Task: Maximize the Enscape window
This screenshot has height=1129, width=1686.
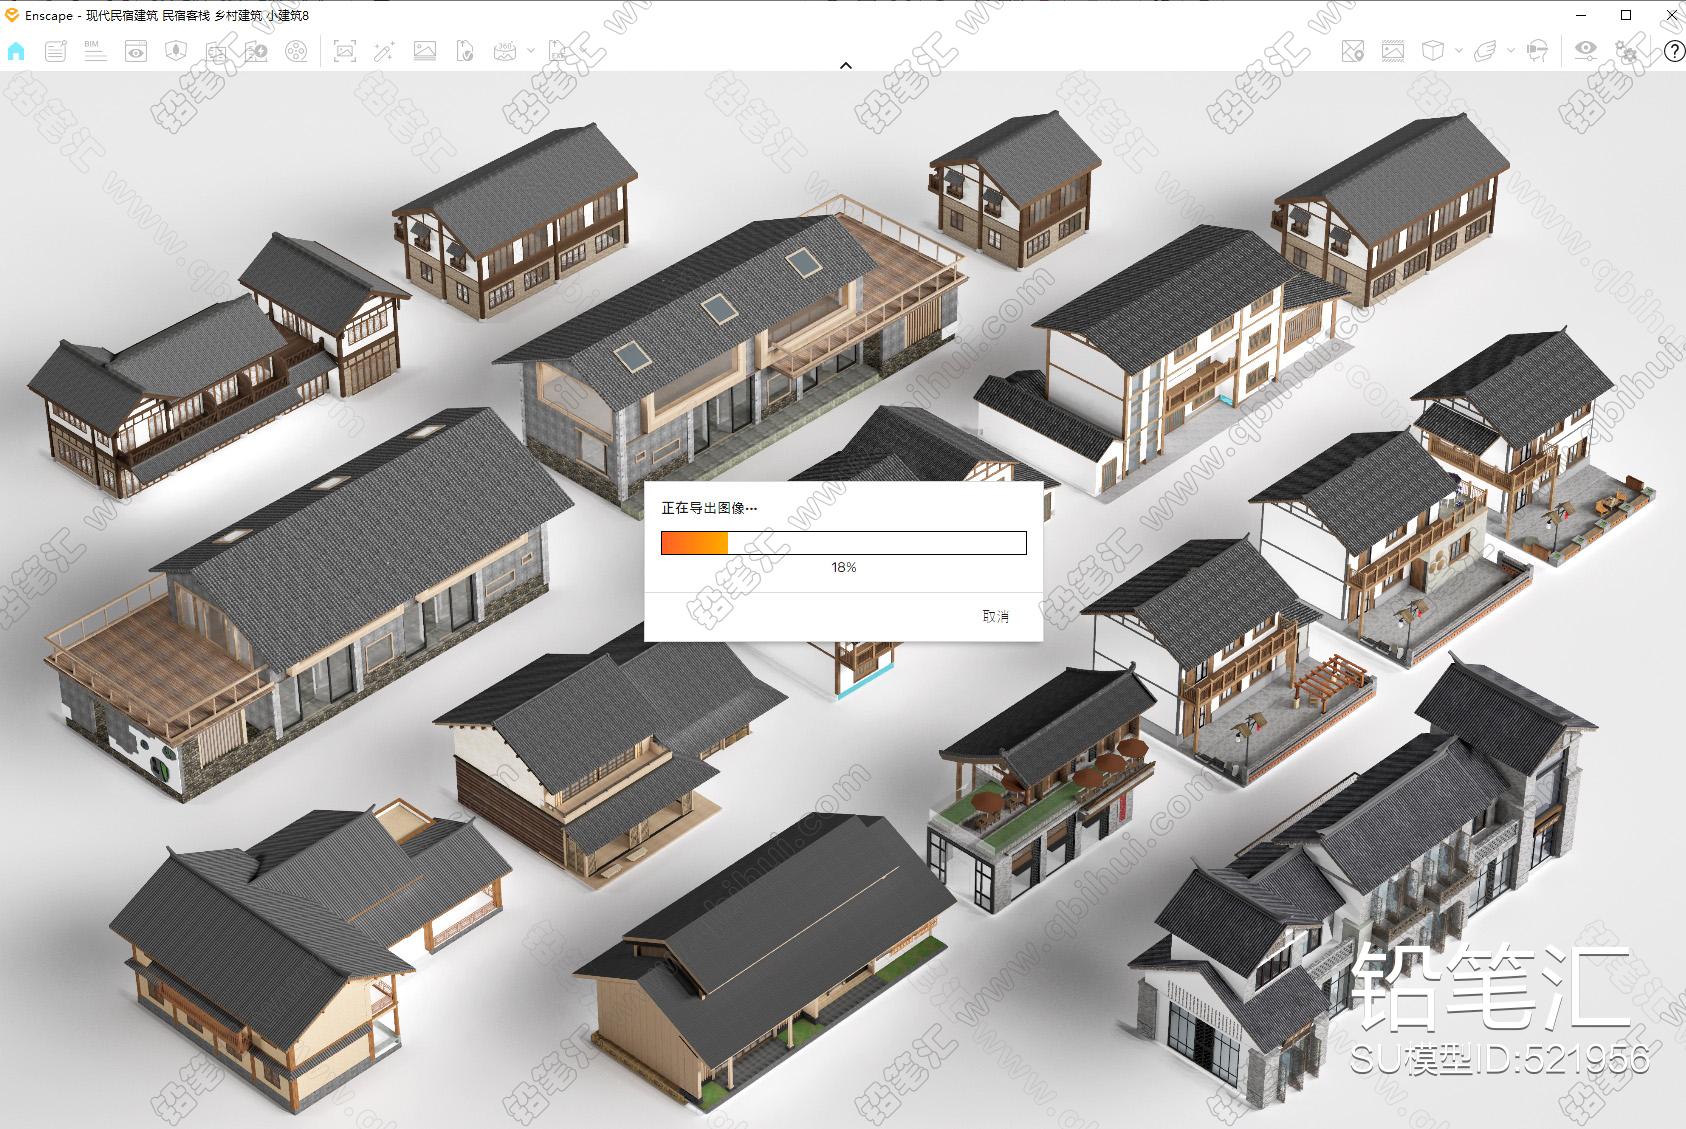Action: [x=1626, y=15]
